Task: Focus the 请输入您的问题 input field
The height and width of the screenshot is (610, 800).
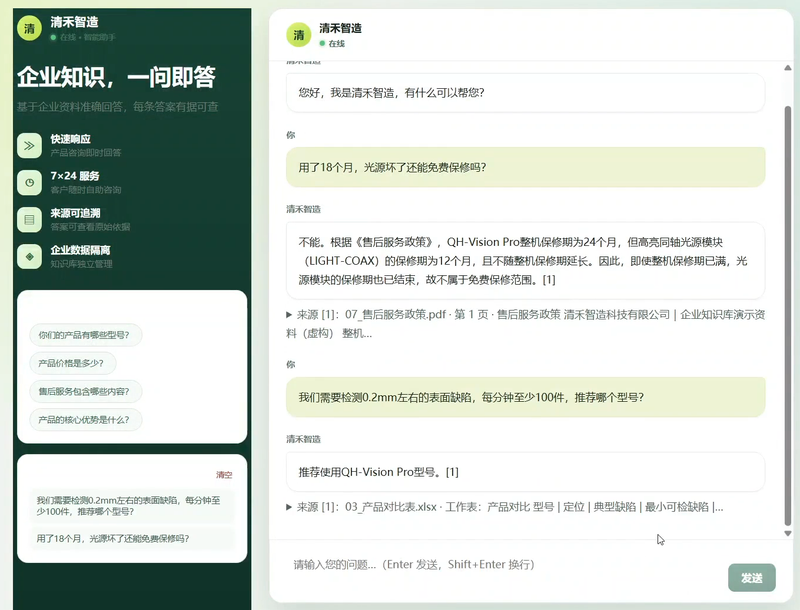Action: (x=505, y=565)
